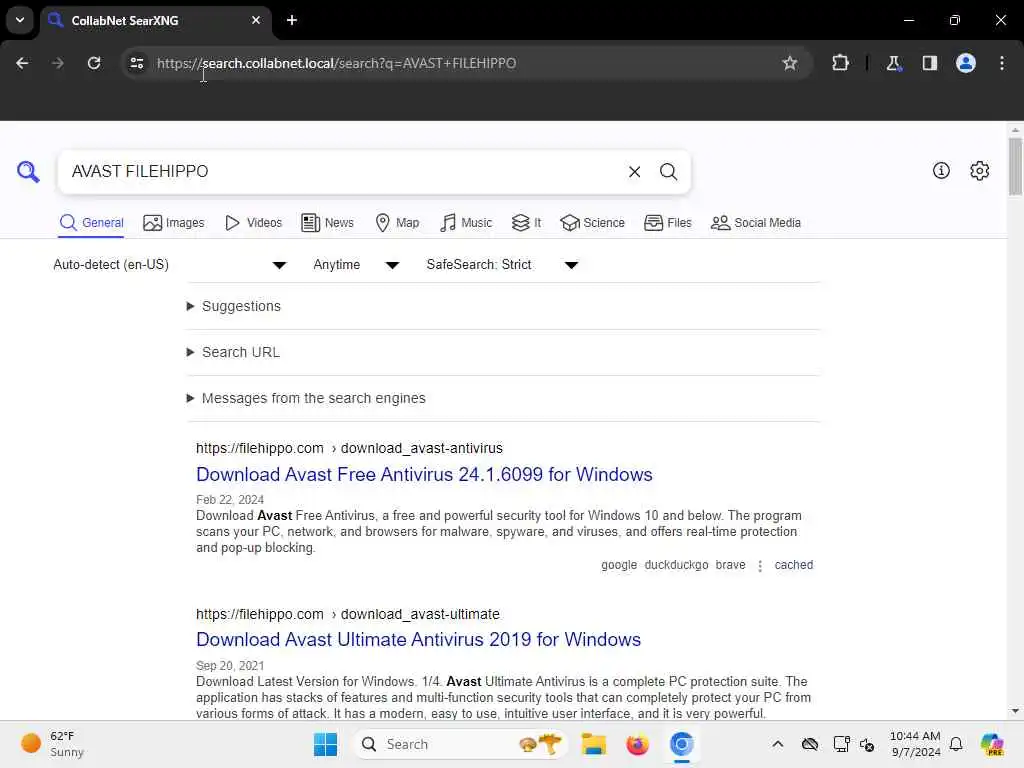
Task: Click scrollbar down arrow
Action: coord(1014,711)
